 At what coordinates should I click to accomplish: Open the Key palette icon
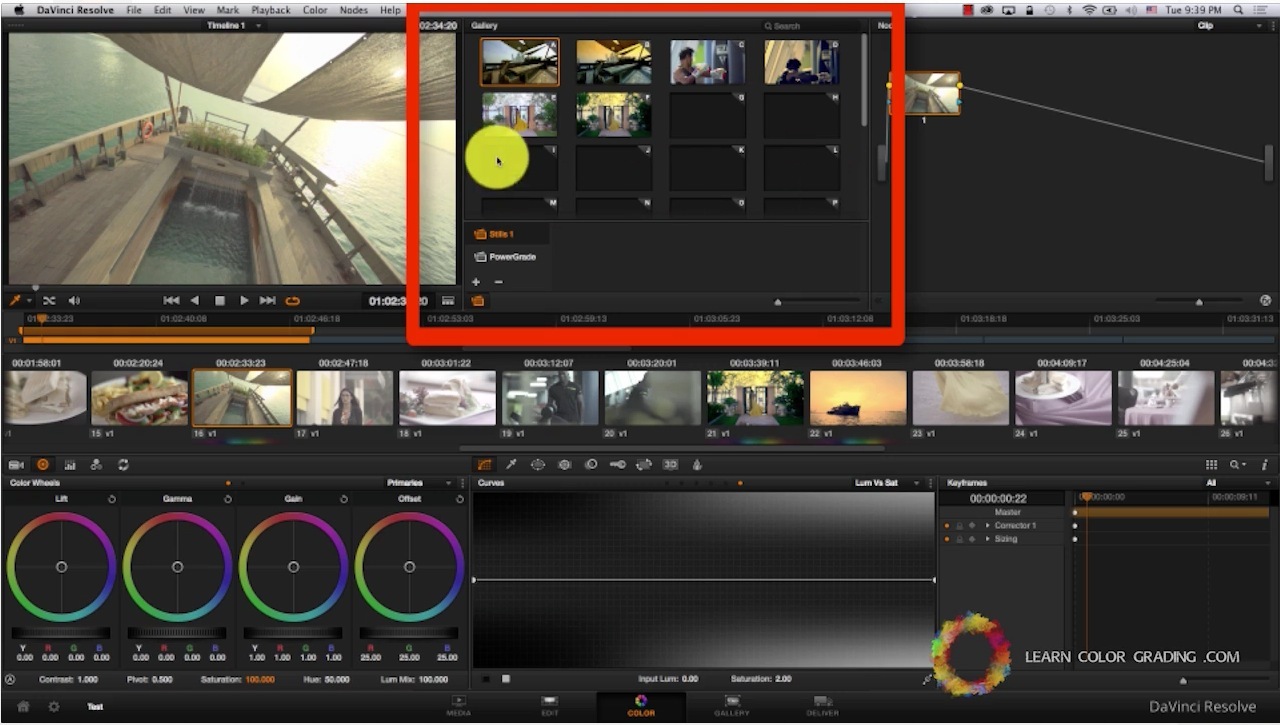point(618,465)
